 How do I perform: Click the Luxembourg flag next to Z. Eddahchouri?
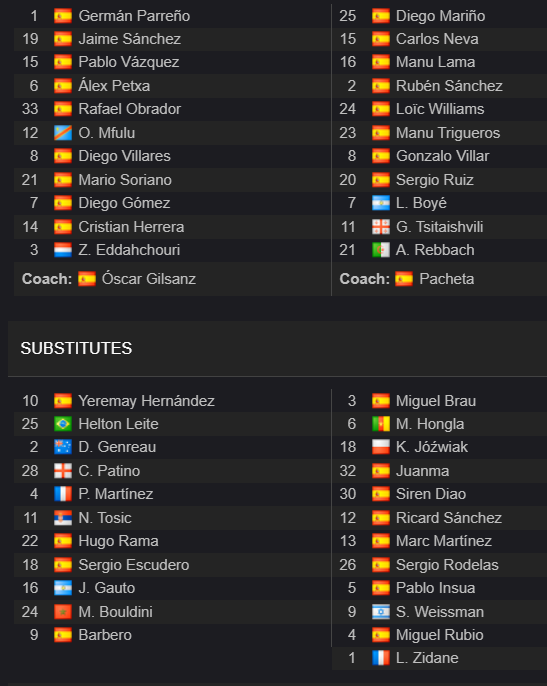[x=63, y=250]
